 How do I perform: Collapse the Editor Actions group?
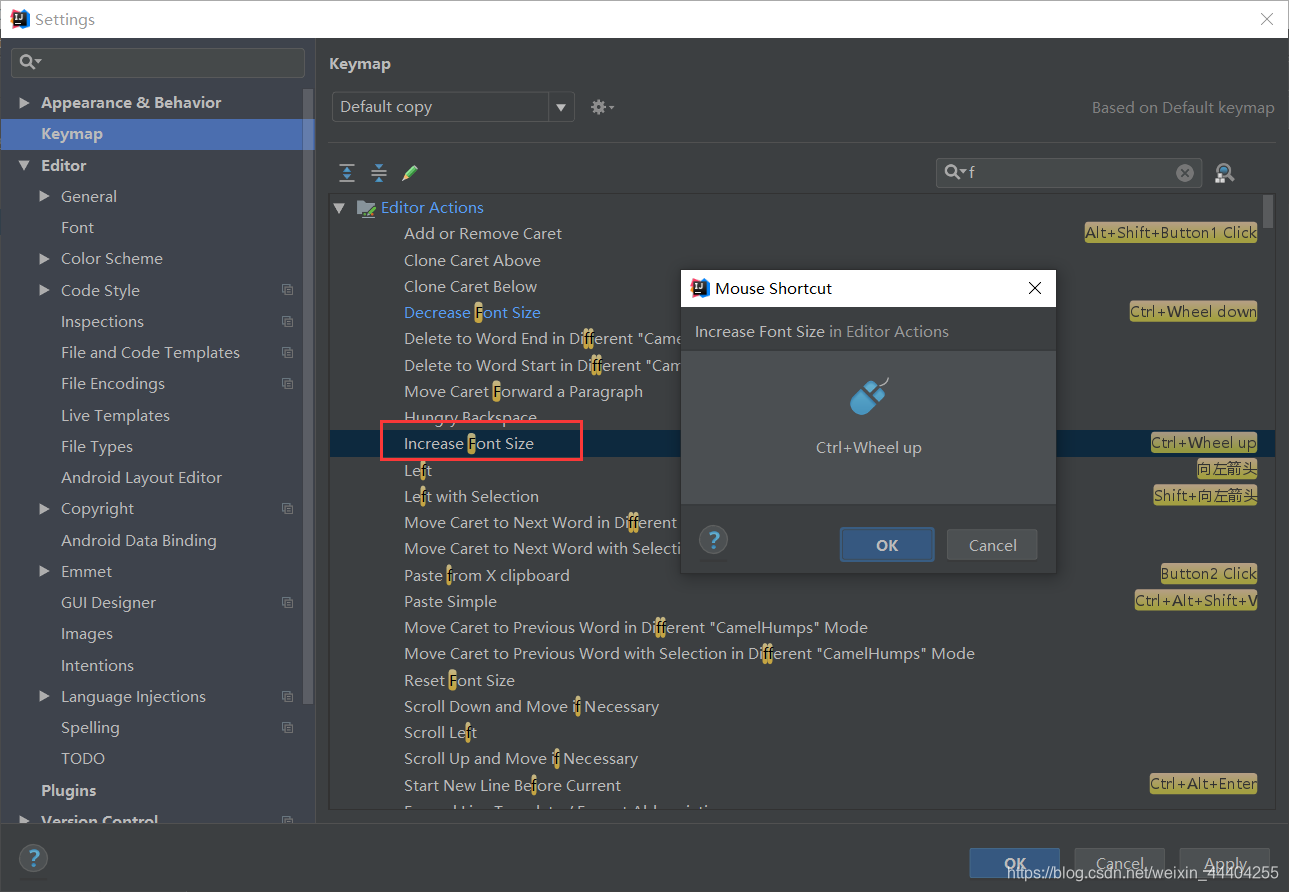point(339,208)
